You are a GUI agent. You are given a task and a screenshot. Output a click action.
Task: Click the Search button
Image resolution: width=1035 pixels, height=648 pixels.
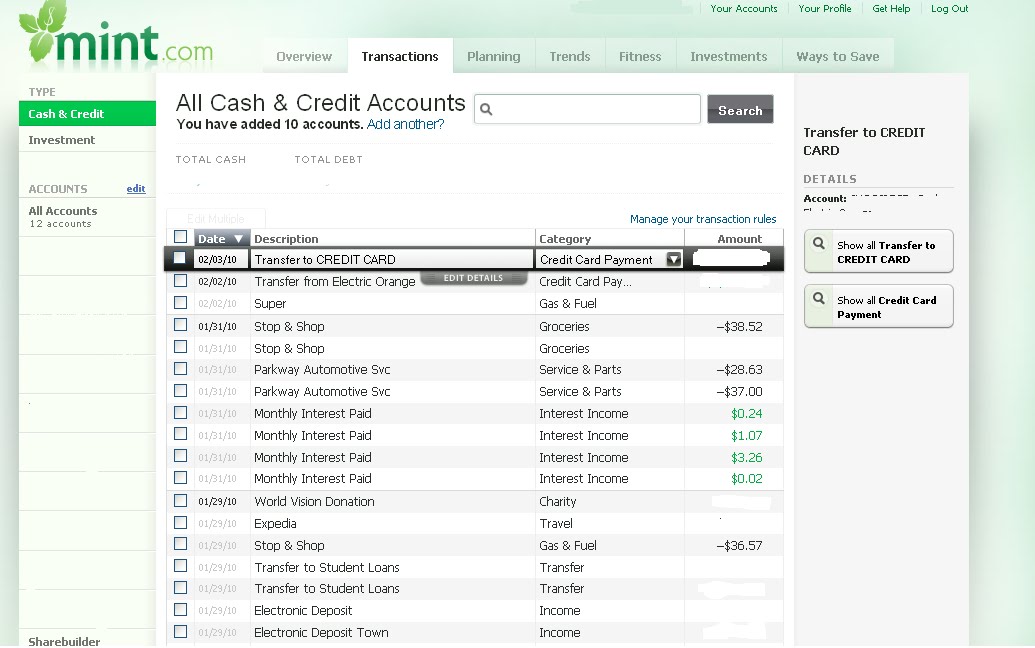tap(740, 110)
